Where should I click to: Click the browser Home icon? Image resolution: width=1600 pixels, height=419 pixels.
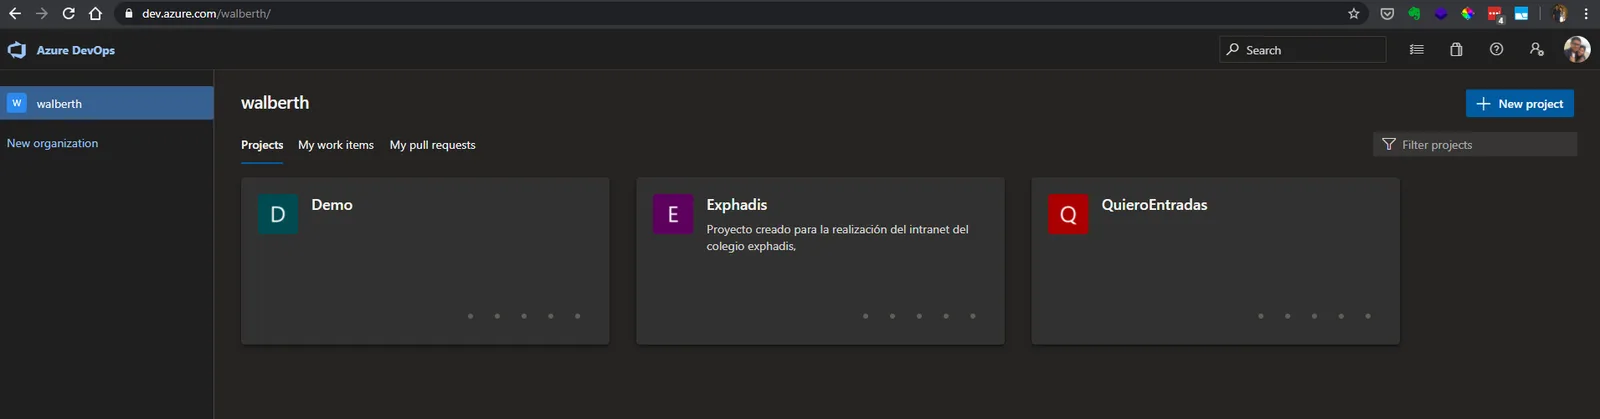[x=95, y=14]
